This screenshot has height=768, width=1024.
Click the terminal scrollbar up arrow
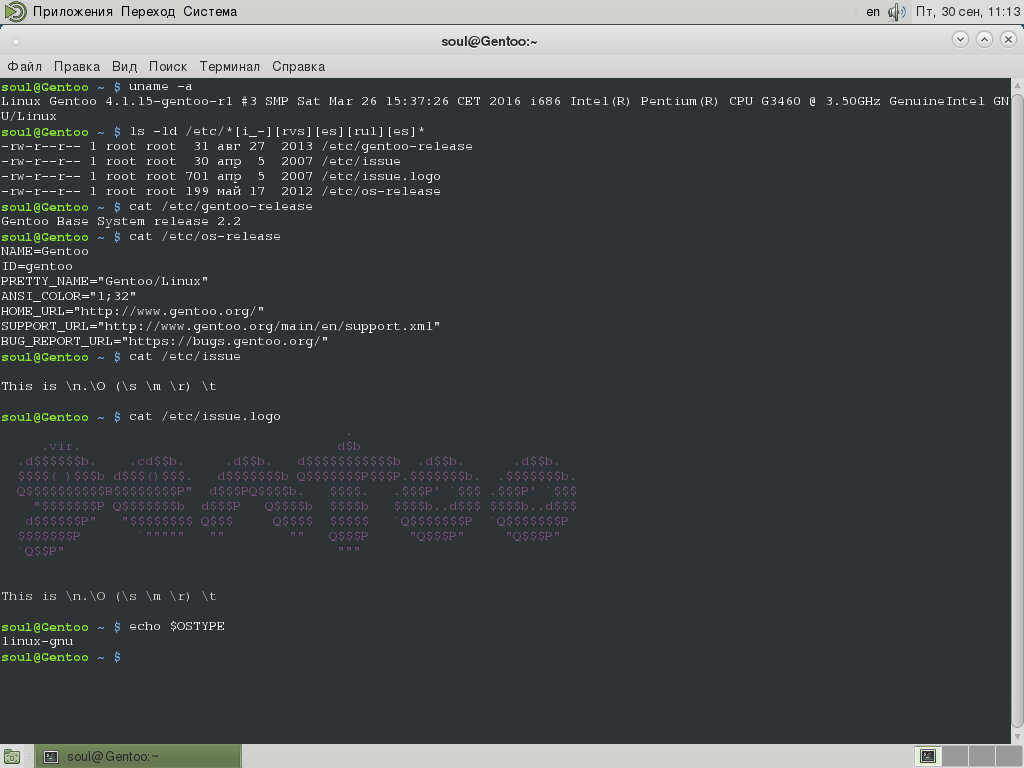(1017, 85)
